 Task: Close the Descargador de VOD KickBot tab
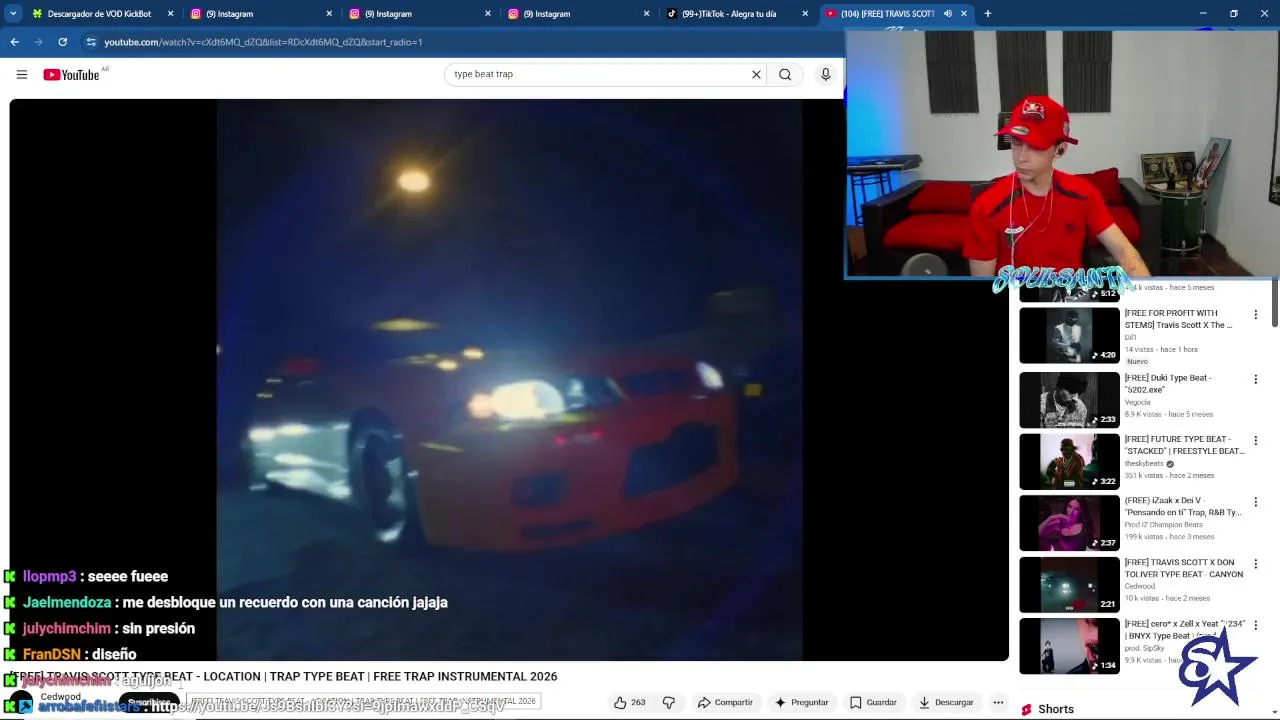pyautogui.click(x=170, y=14)
